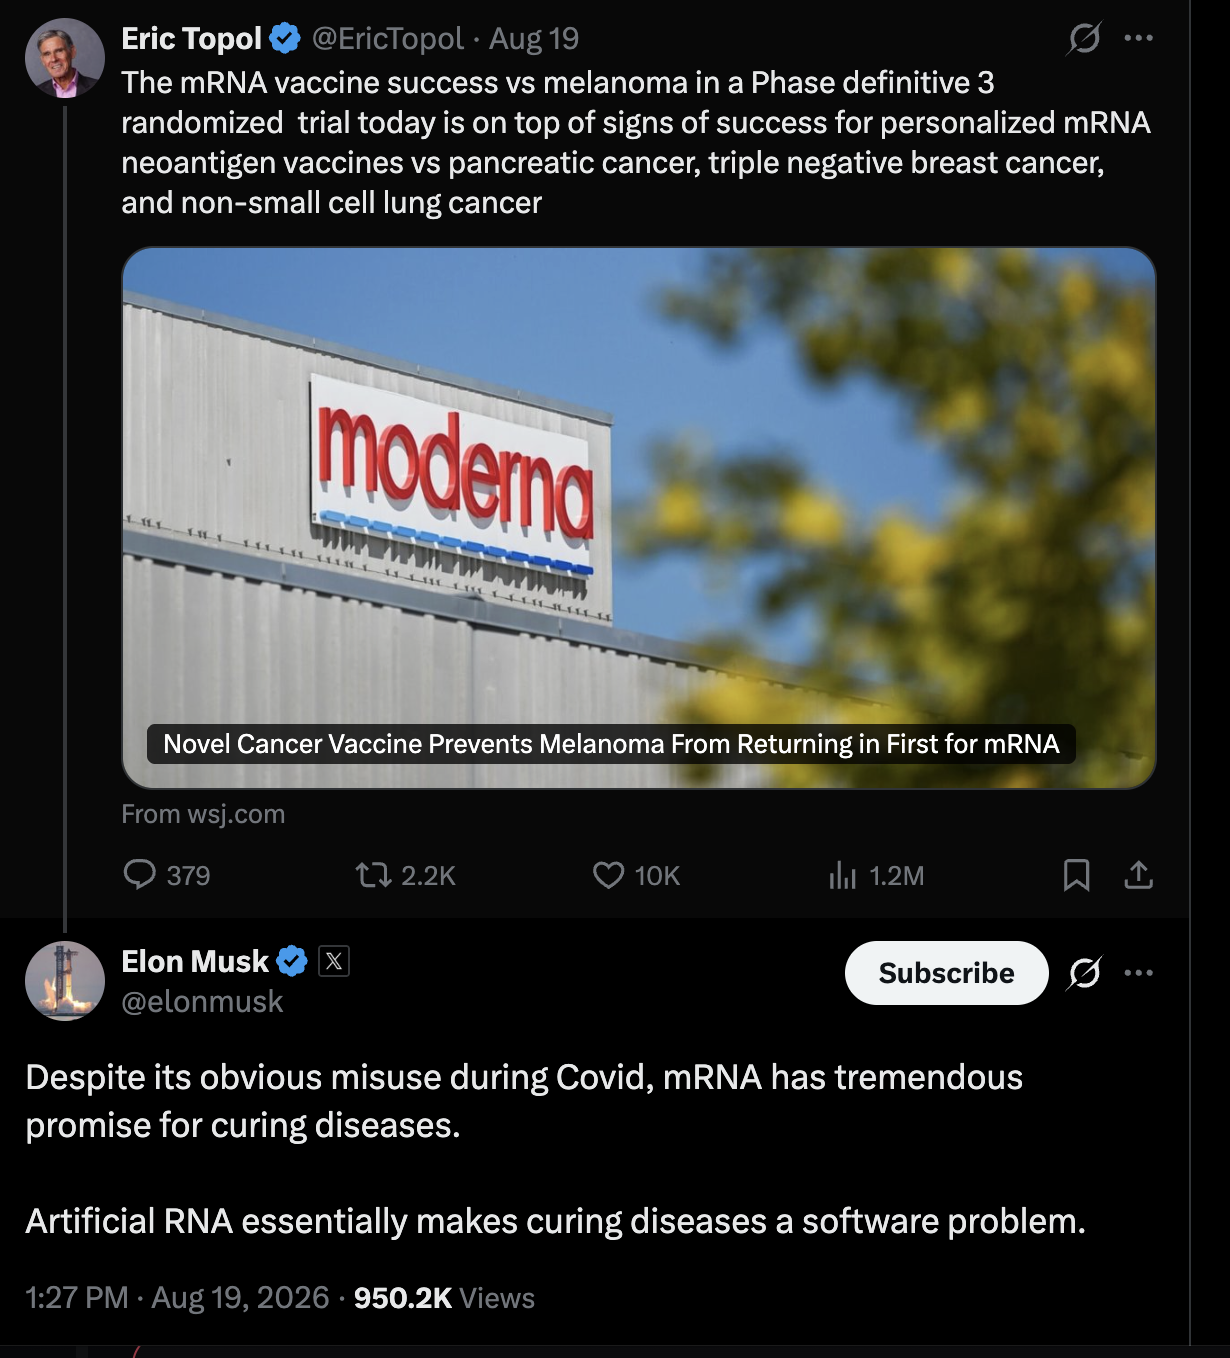Open the more options menu on Topol's tweet
The height and width of the screenshot is (1358, 1230).
(1139, 38)
